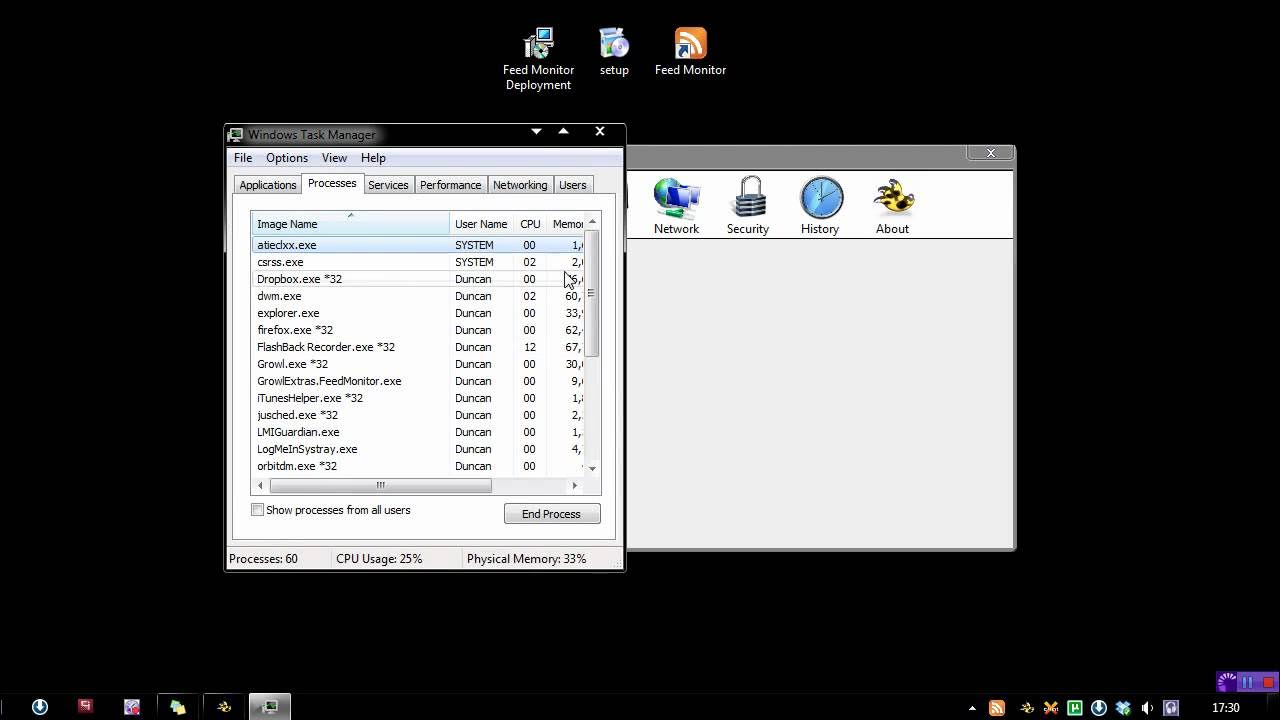Click the Task Manager title bar up arrow
Image resolution: width=1280 pixels, height=720 pixels.
[x=563, y=131]
